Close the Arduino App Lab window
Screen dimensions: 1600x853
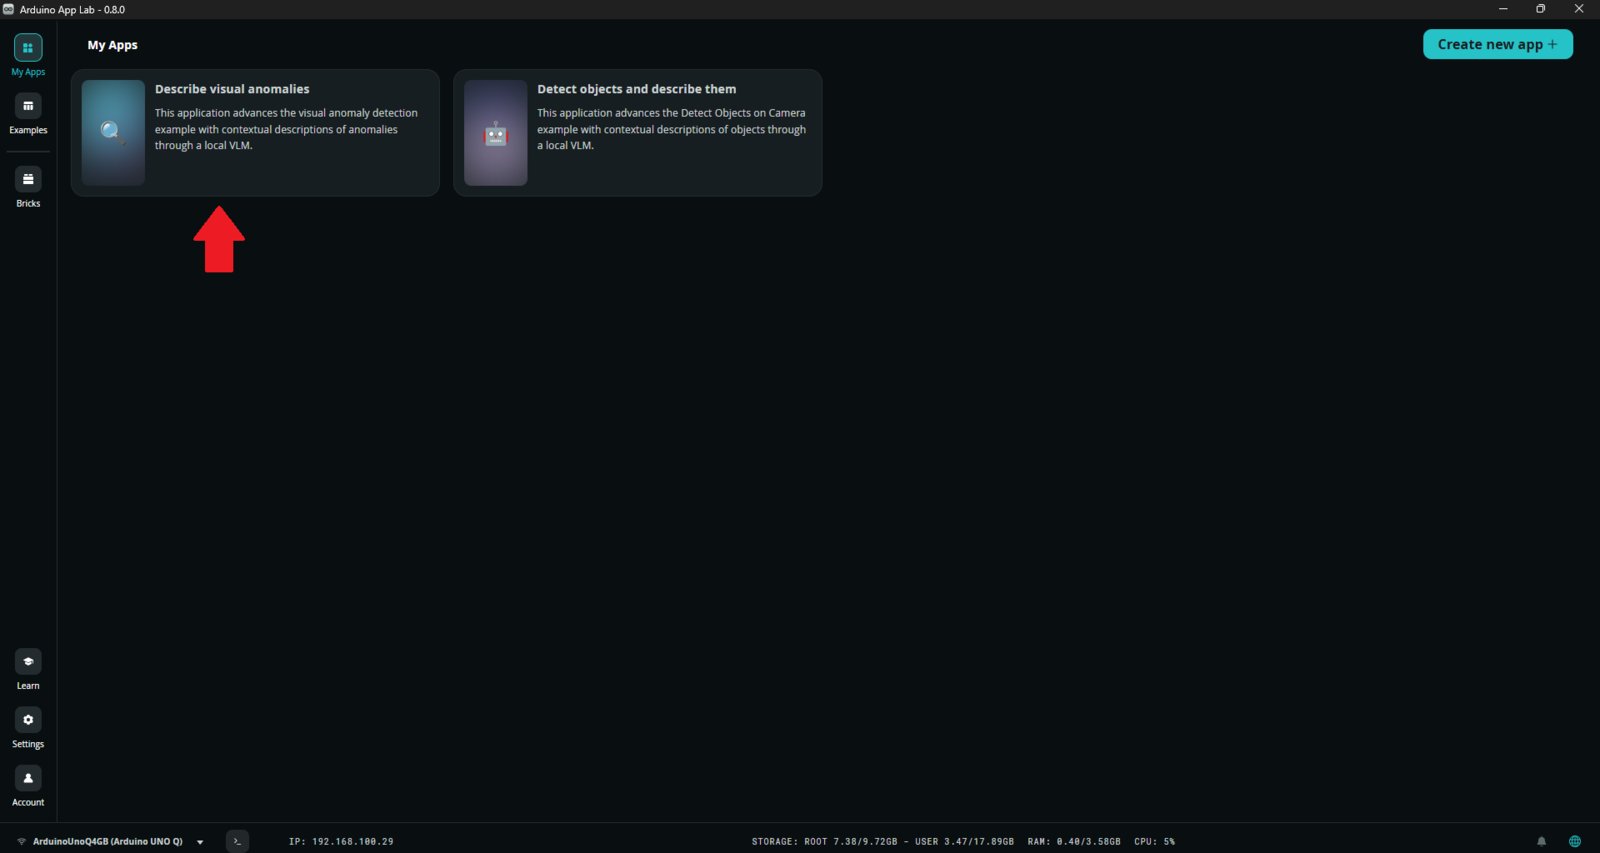[1579, 9]
